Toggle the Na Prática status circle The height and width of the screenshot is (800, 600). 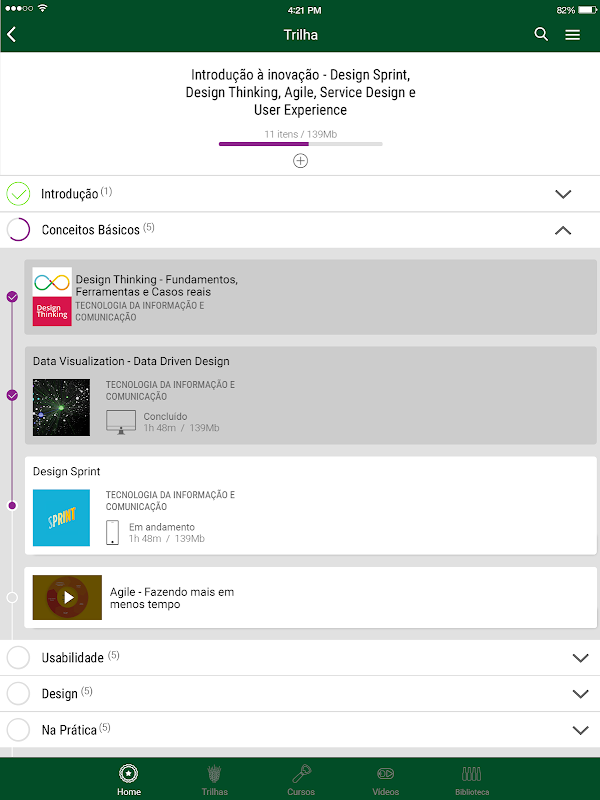pyautogui.click(x=19, y=730)
